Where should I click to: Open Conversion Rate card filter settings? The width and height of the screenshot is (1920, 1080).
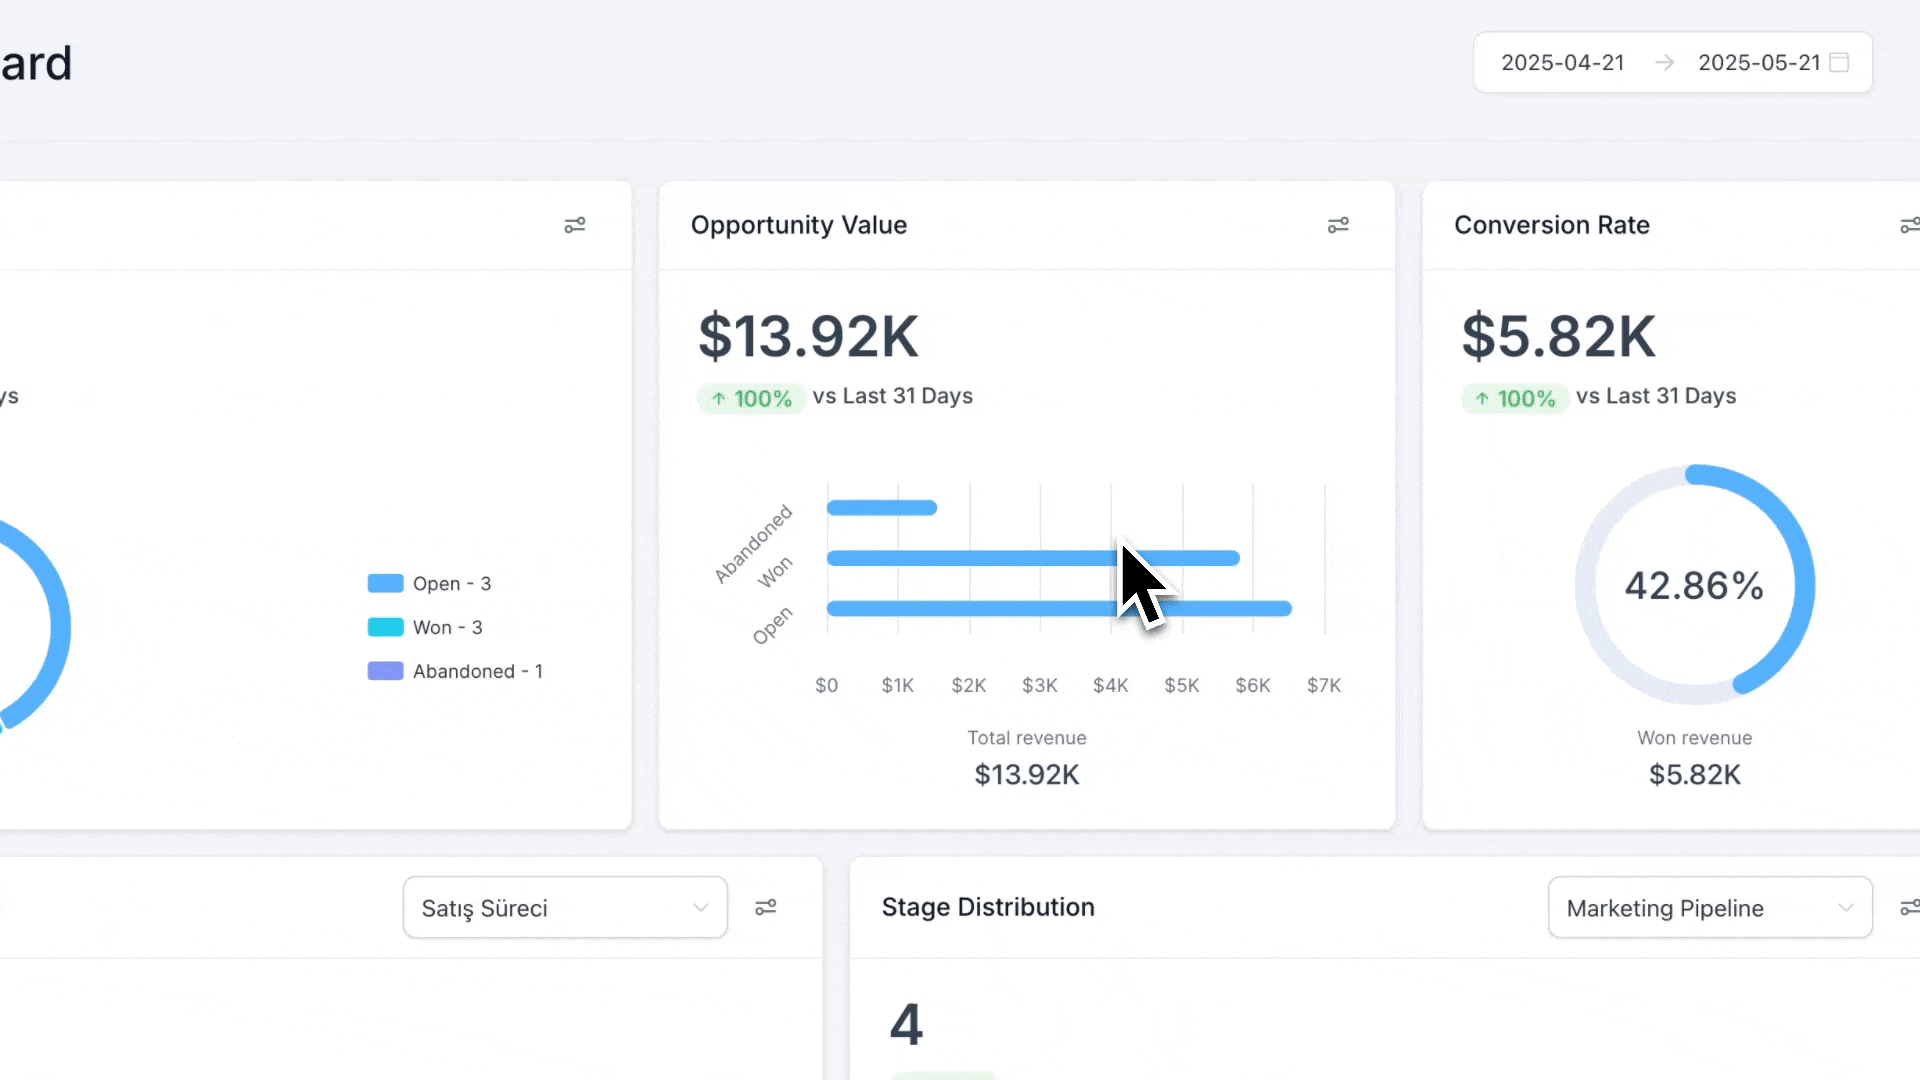(x=1909, y=225)
